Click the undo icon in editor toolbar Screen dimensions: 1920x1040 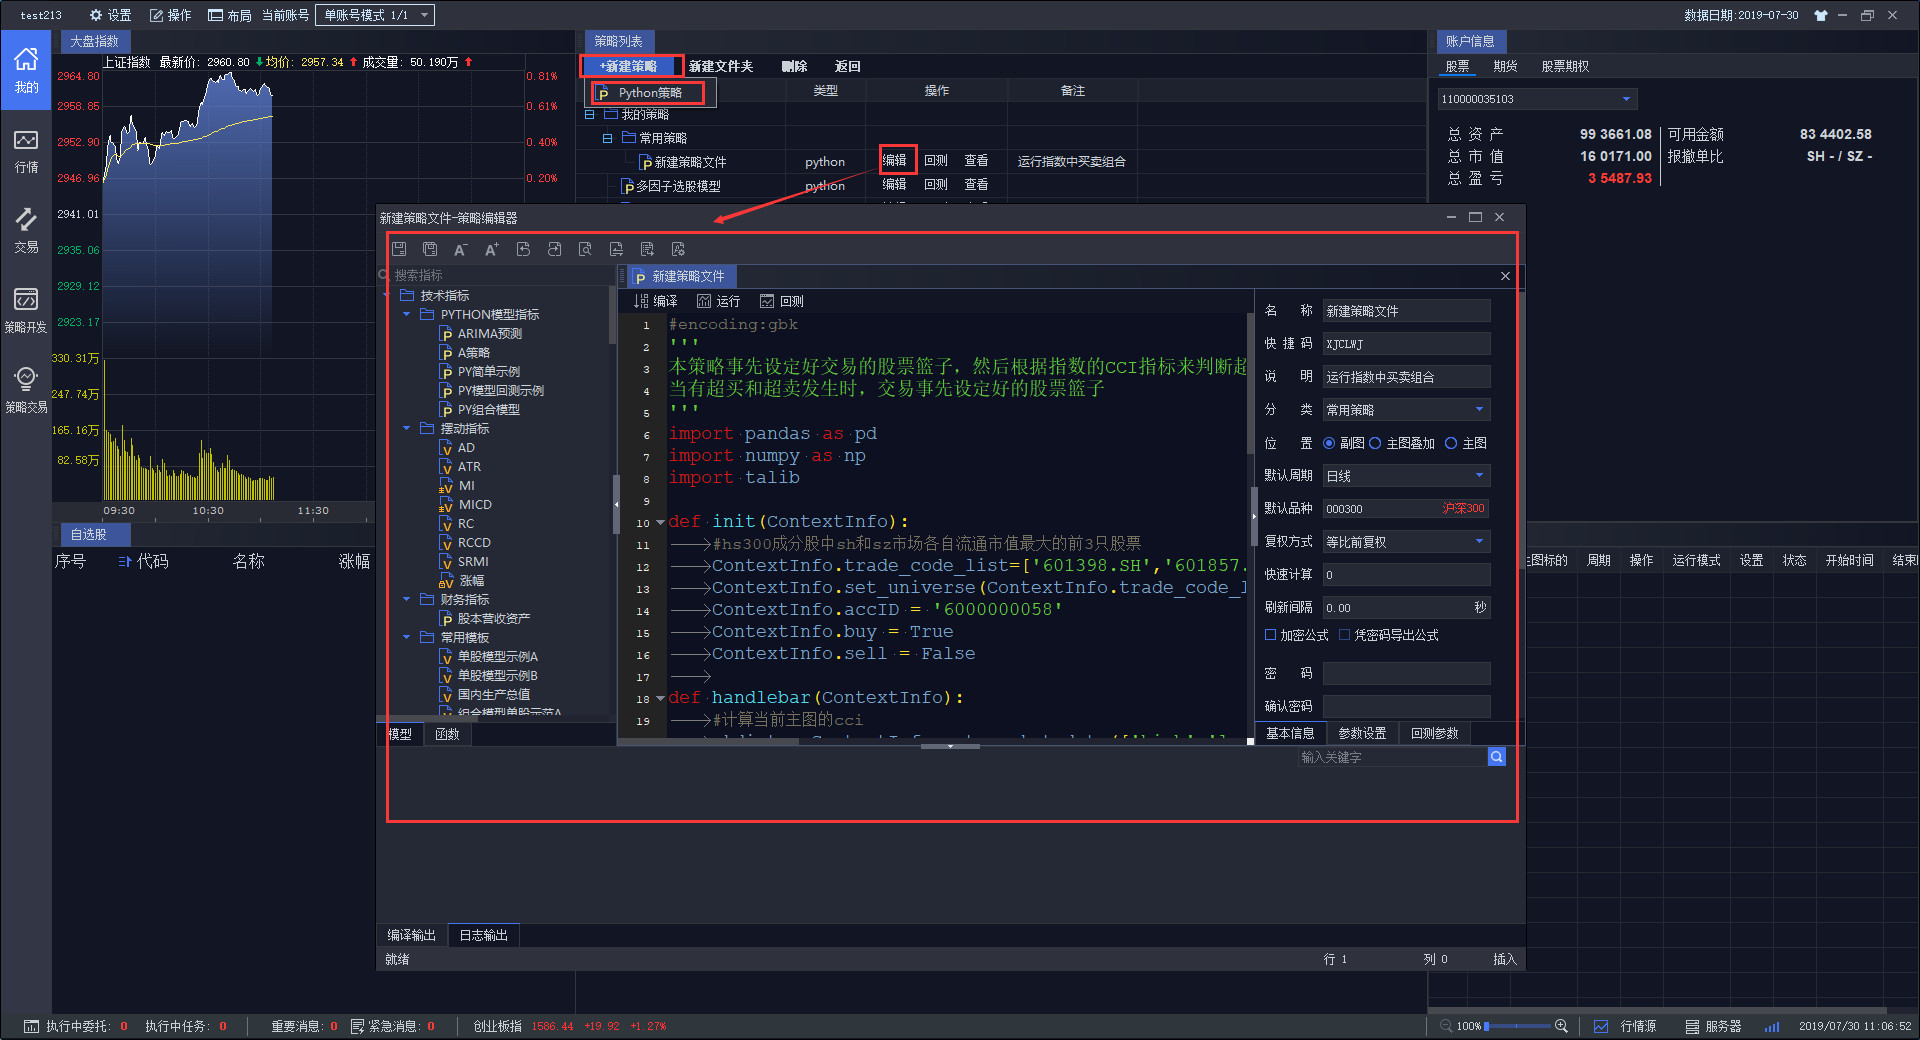coord(523,249)
